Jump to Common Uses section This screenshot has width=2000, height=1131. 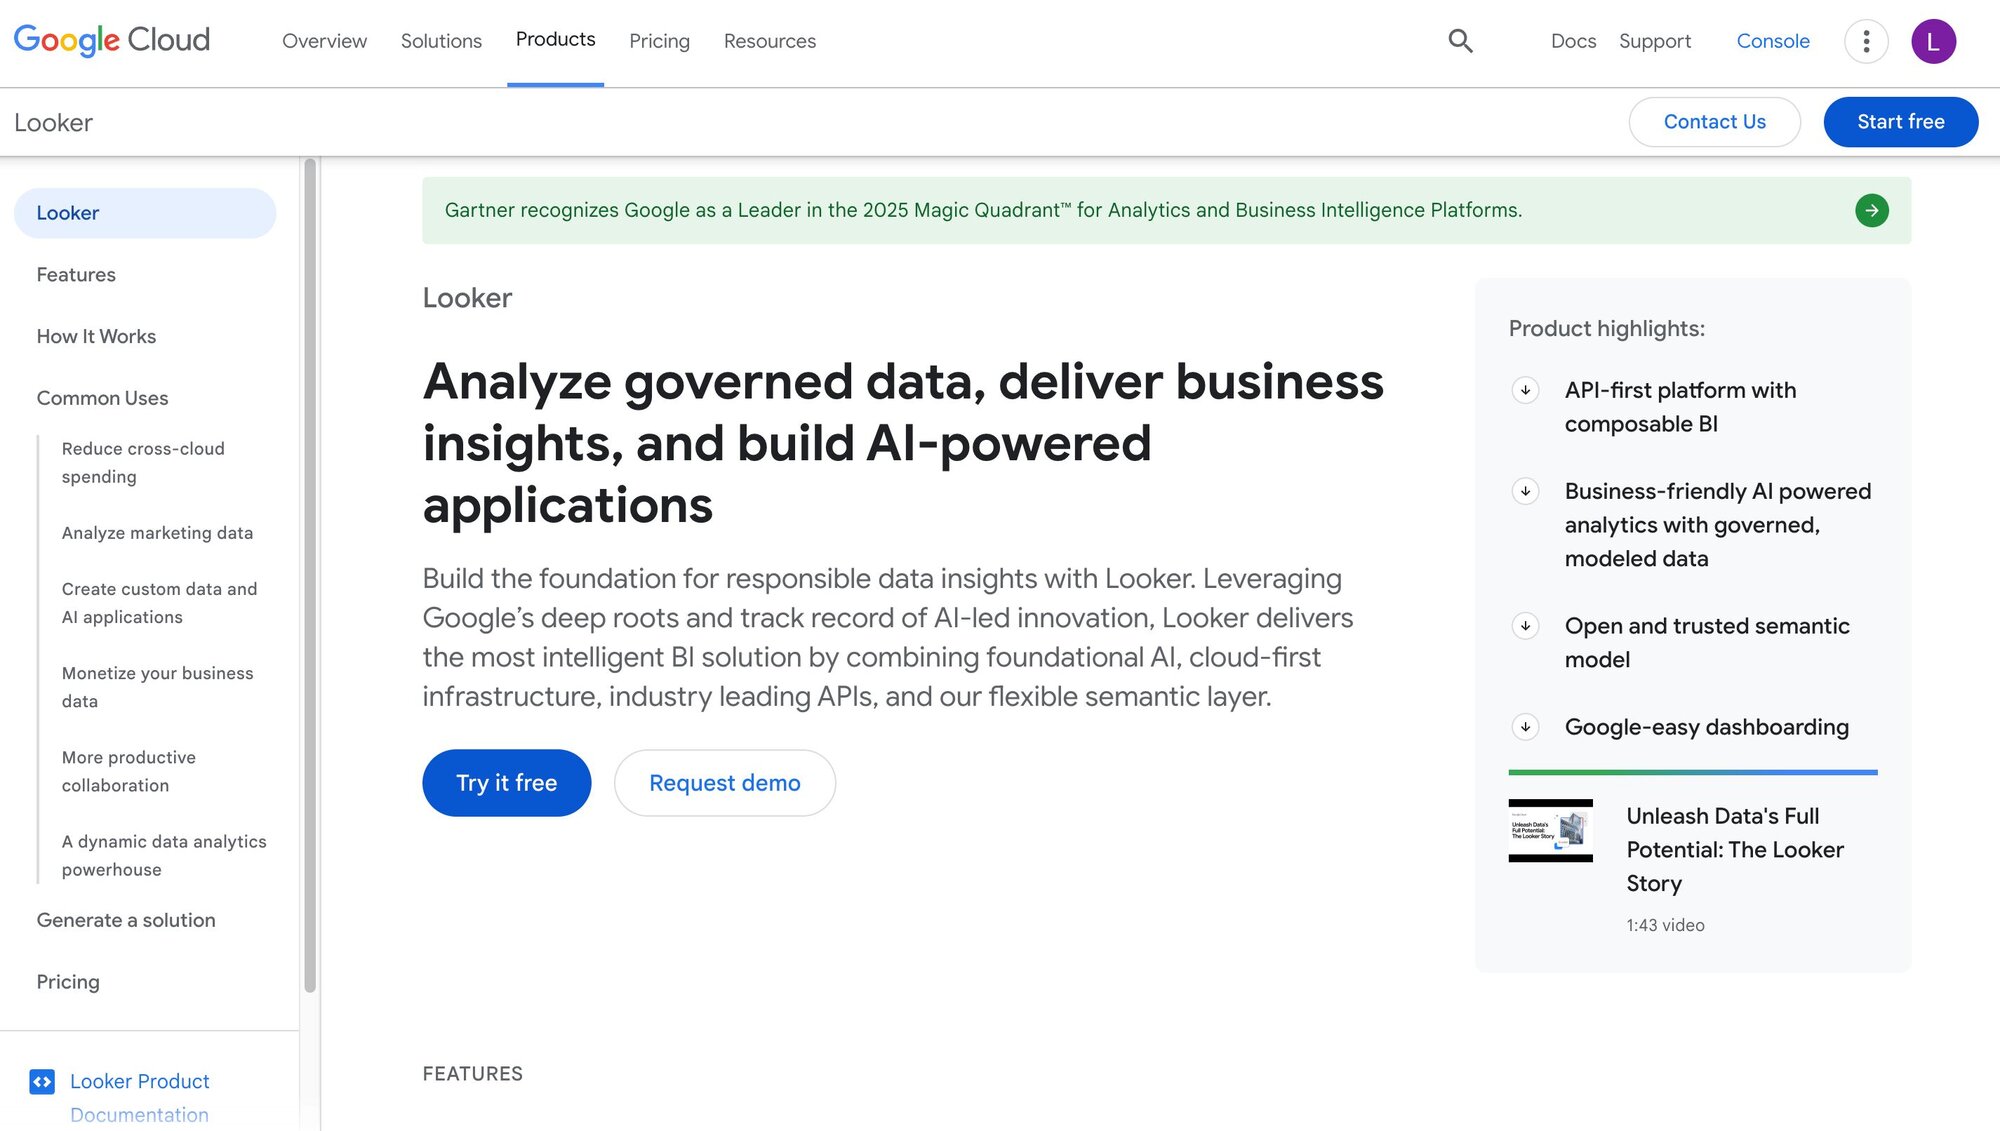click(x=102, y=398)
